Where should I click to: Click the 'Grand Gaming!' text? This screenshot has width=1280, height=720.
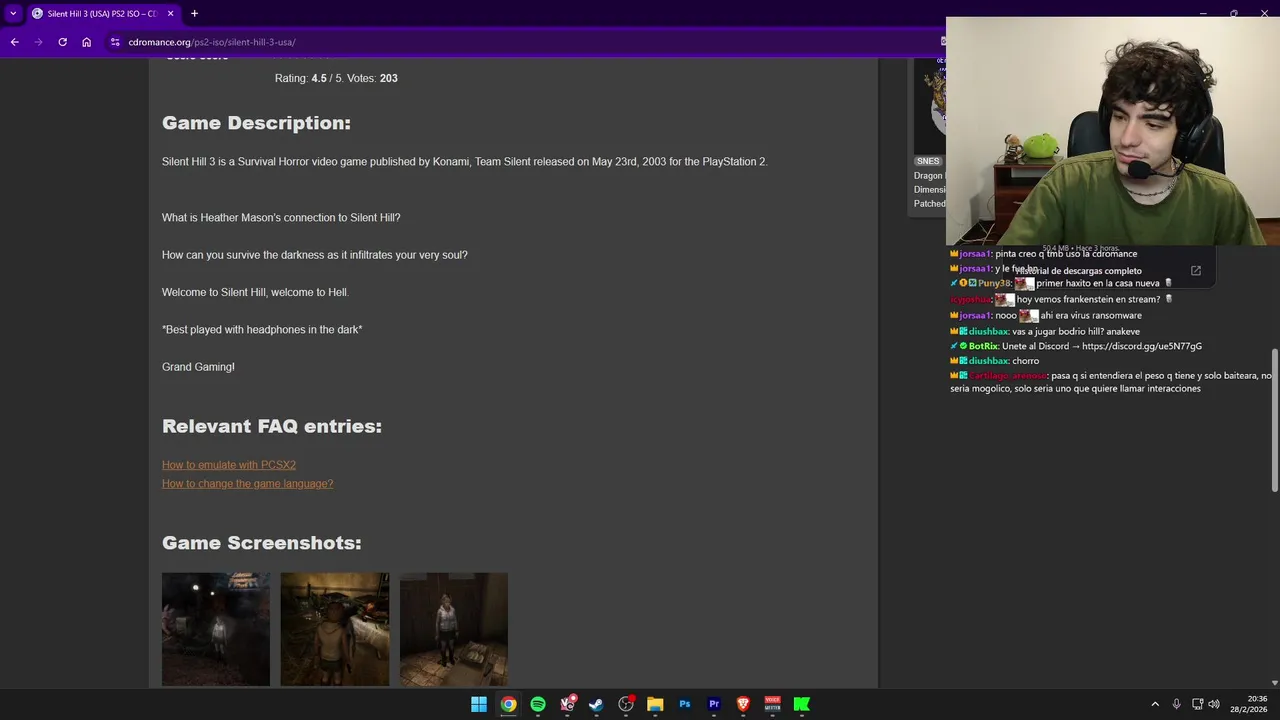tap(198, 367)
